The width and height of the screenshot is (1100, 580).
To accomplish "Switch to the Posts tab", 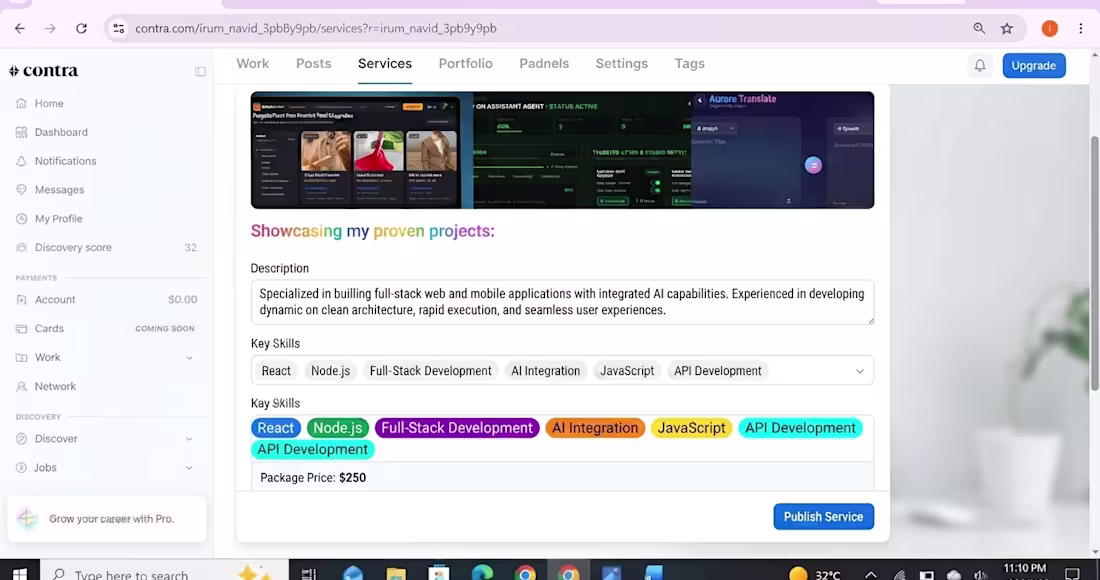I will tap(314, 64).
